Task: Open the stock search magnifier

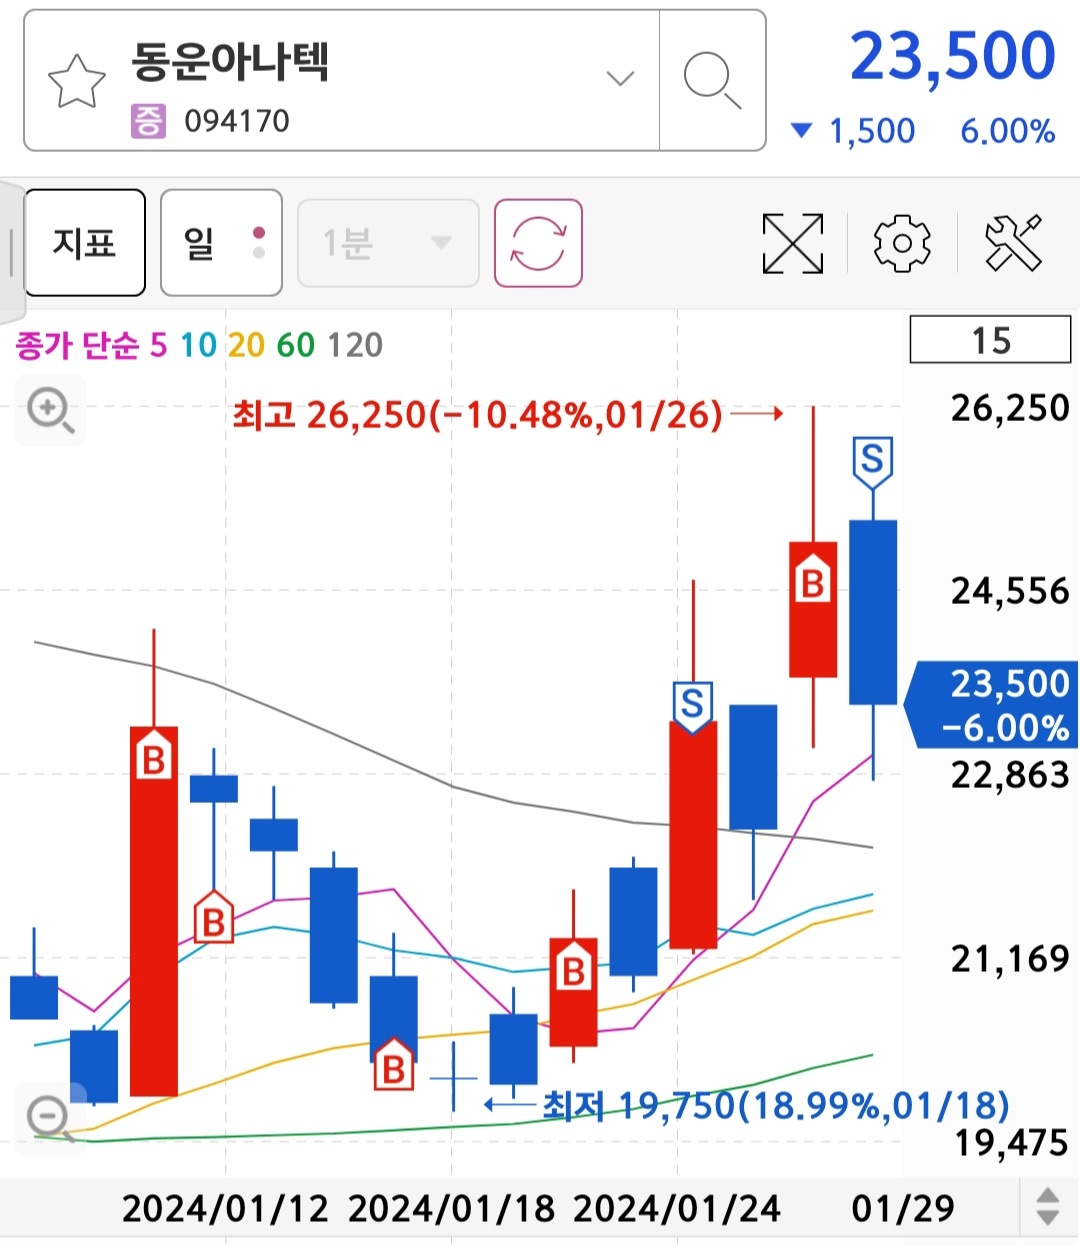Action: click(712, 80)
